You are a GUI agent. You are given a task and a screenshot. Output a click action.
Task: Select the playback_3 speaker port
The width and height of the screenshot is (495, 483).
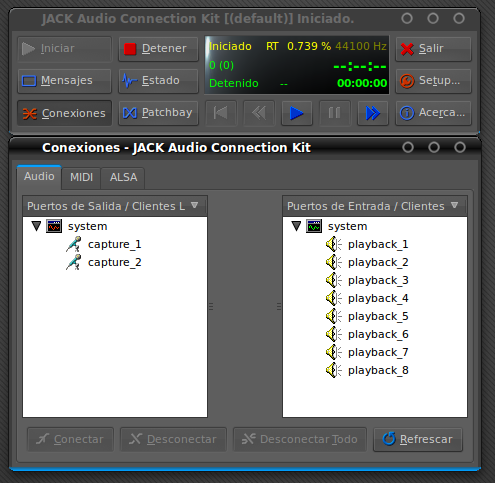[367, 280]
